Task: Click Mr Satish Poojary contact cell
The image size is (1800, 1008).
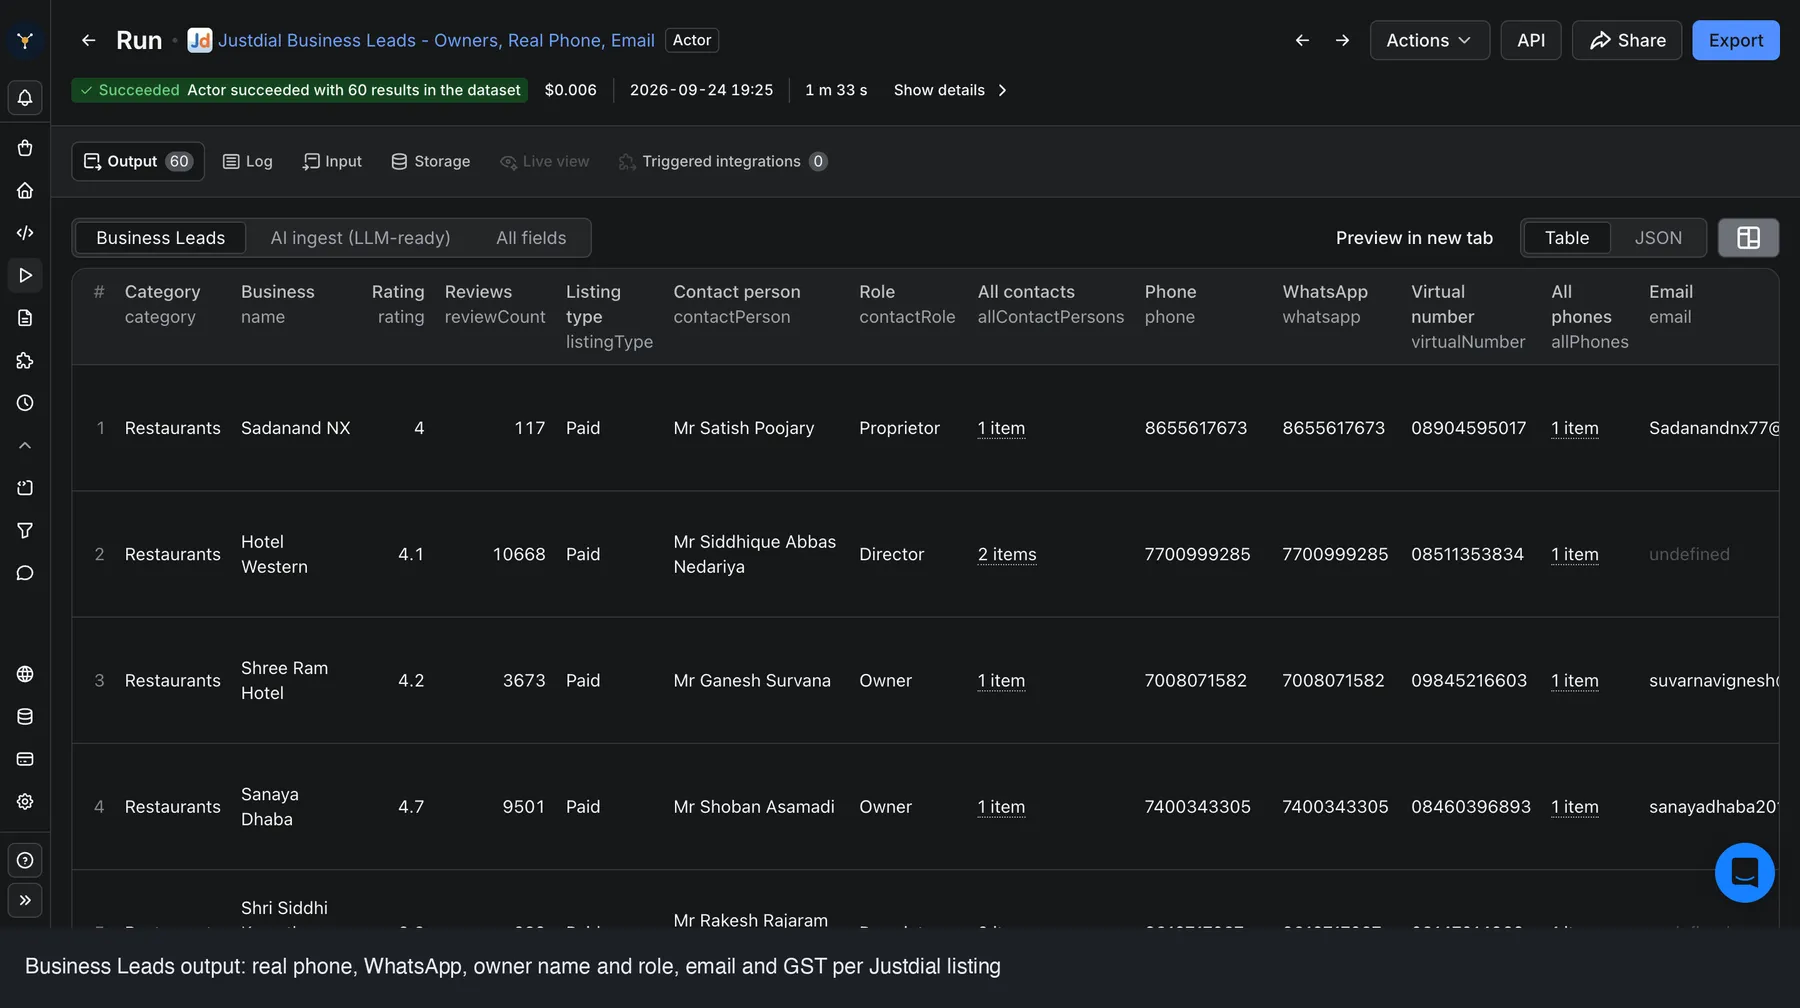Action: 744,428
